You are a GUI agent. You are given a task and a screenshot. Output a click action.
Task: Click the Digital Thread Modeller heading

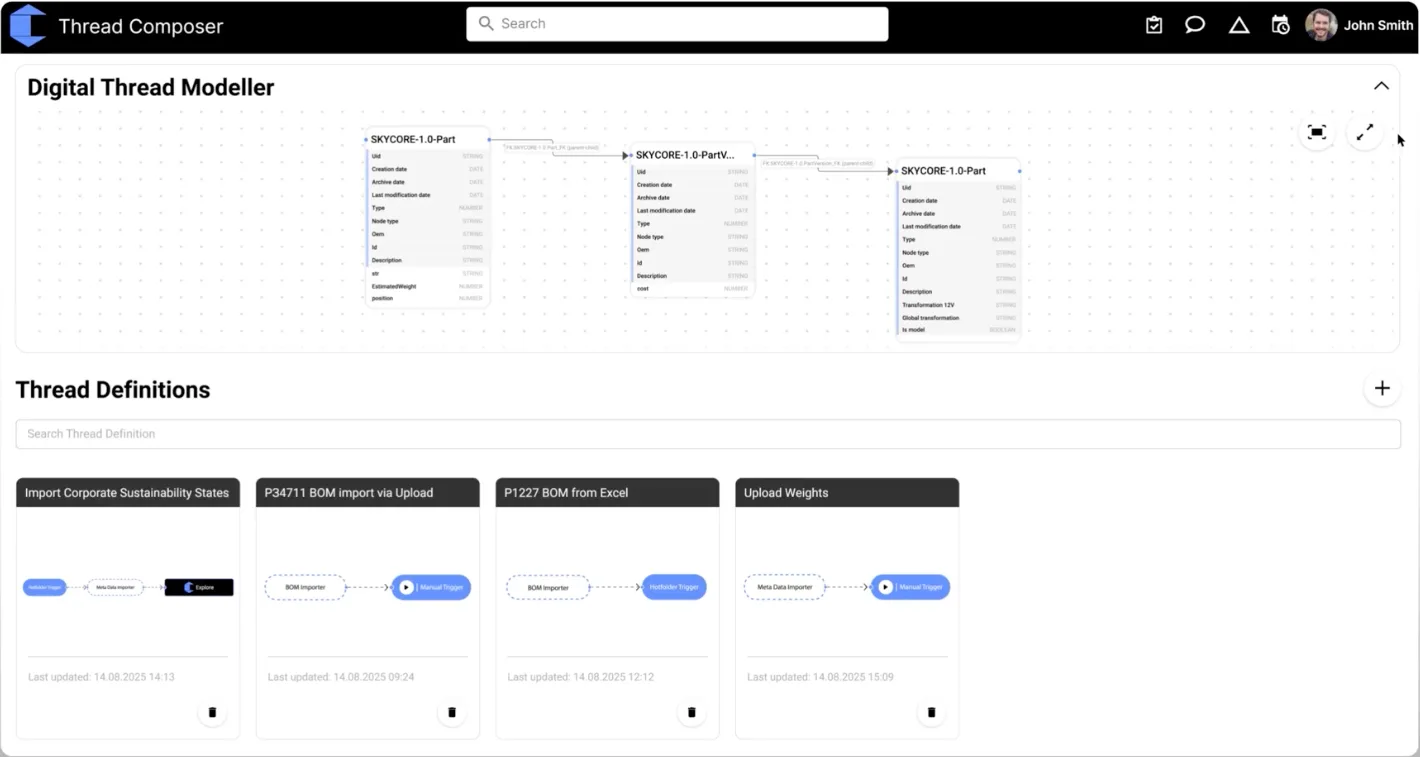[x=151, y=88]
